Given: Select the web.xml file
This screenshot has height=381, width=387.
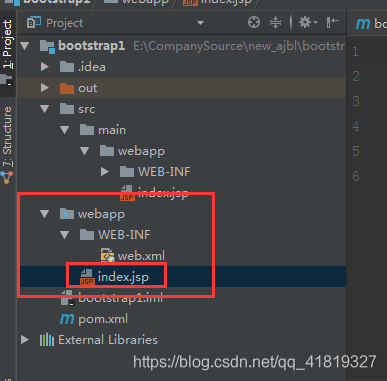Looking at the screenshot, I should pos(141,256).
